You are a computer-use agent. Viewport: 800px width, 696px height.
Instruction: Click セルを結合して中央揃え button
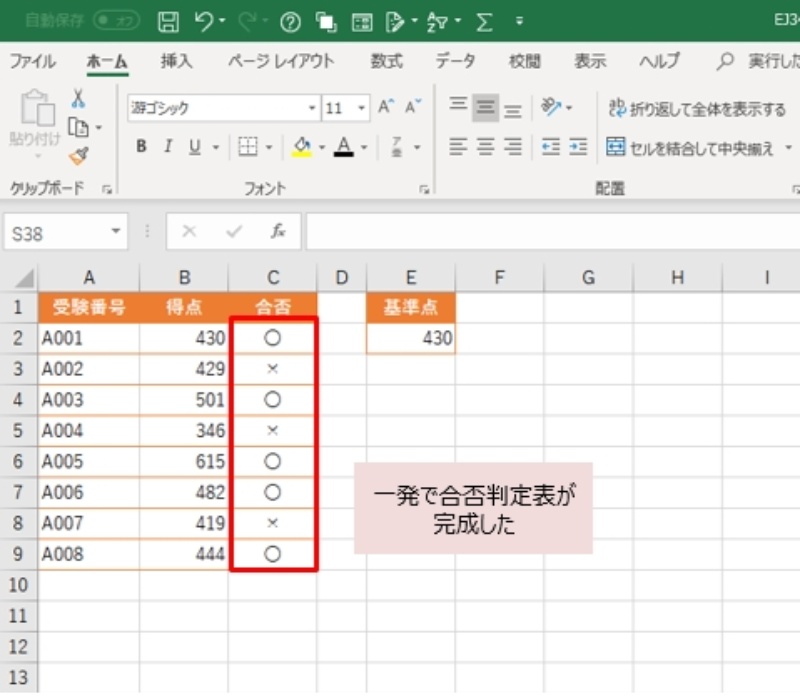pyautogui.click(x=692, y=148)
